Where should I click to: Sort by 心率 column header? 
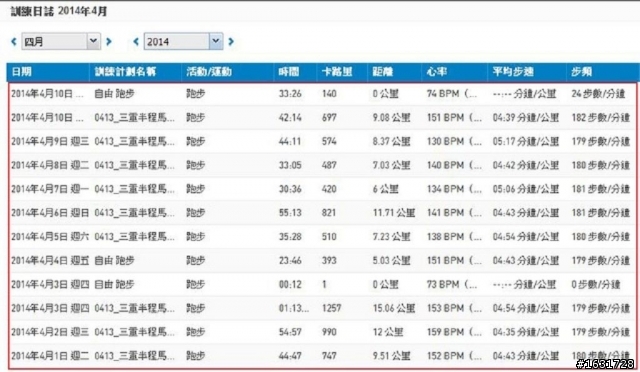437,72
